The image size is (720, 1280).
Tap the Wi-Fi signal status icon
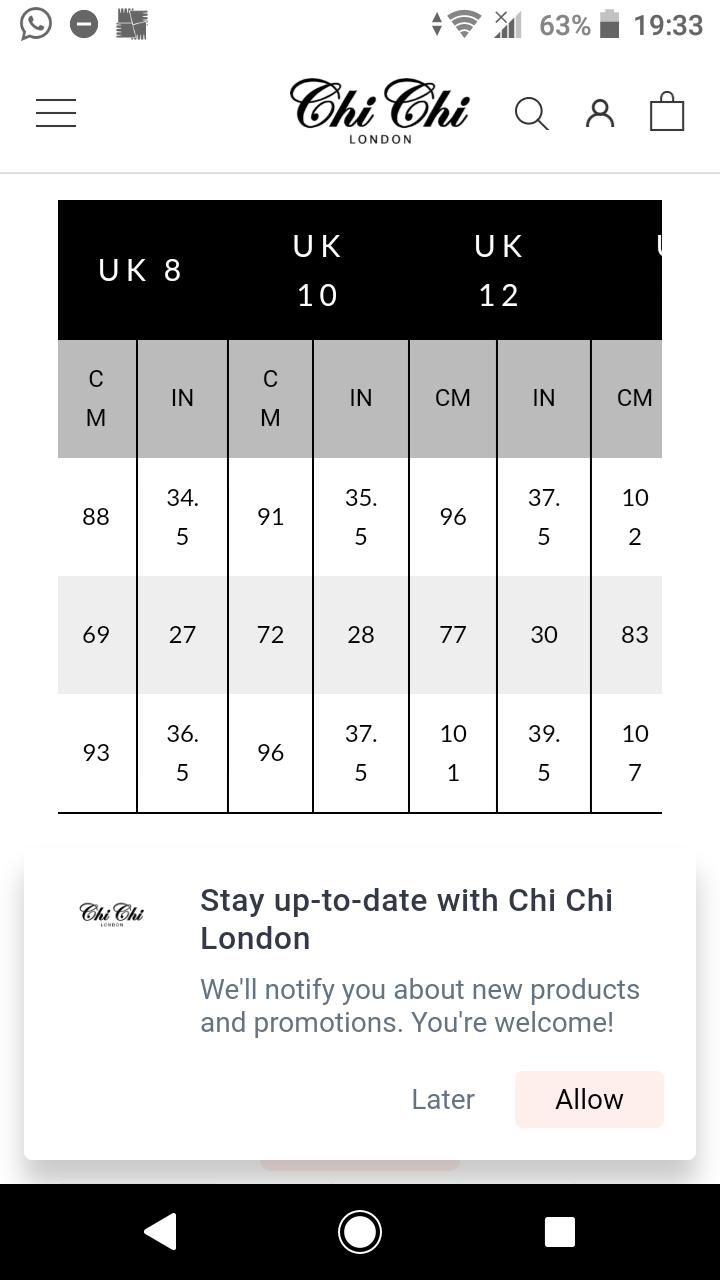pyautogui.click(x=462, y=24)
